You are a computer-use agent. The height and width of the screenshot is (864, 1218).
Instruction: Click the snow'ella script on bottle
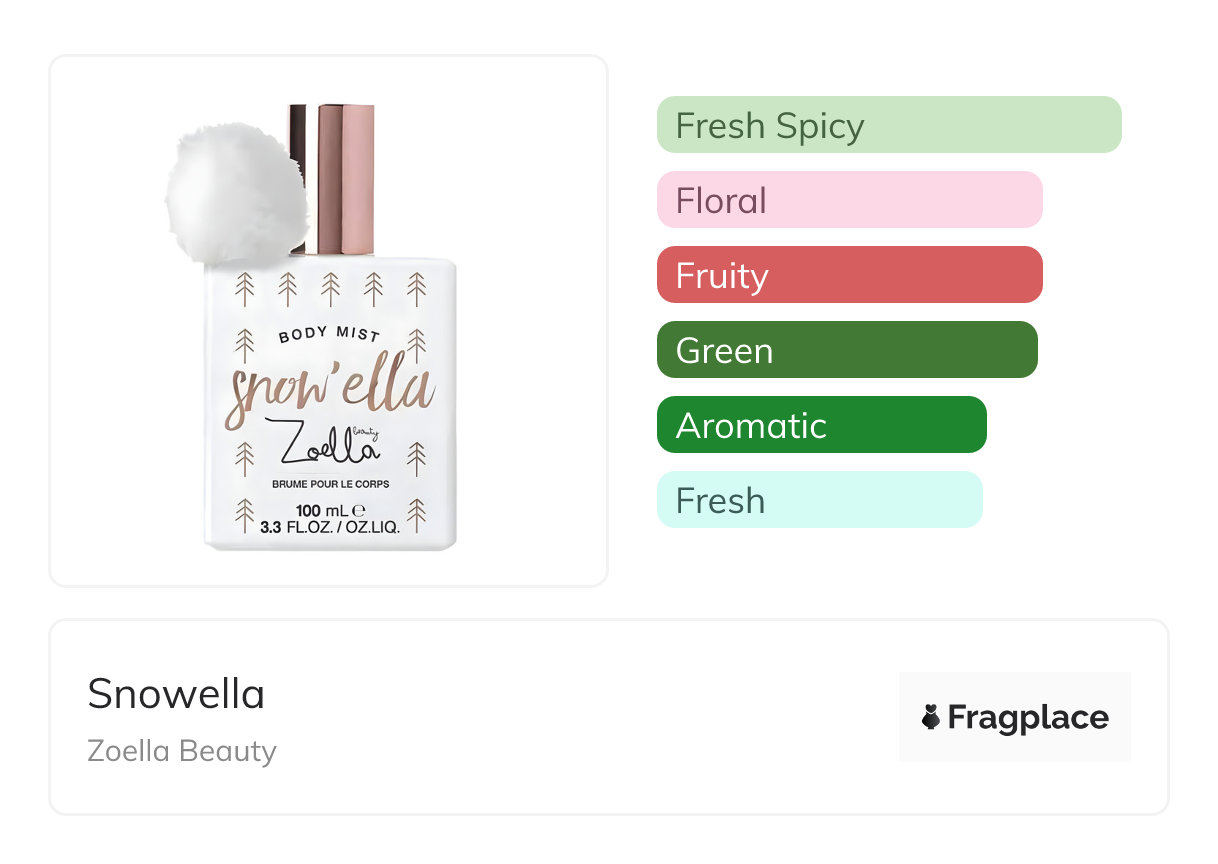pos(330,392)
